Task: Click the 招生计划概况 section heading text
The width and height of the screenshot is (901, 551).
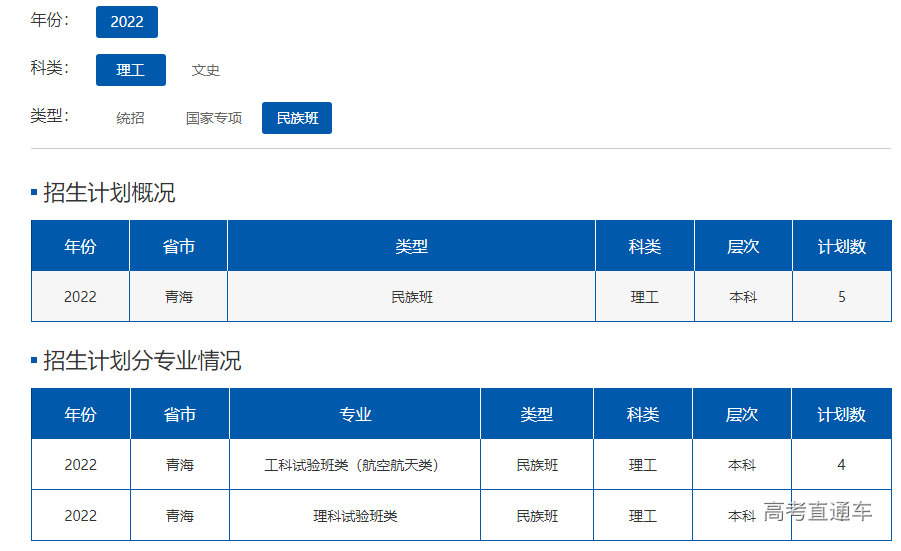Action: click(109, 193)
